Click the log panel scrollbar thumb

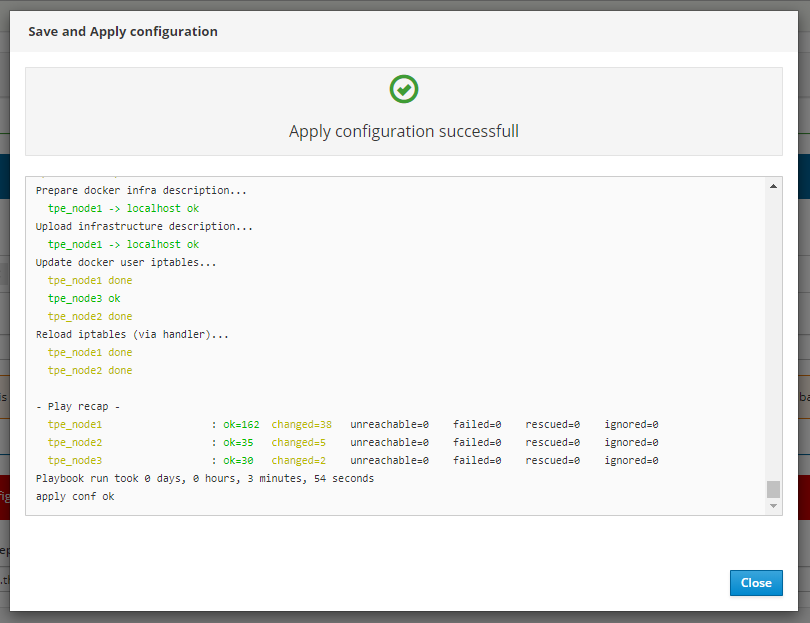pyautogui.click(x=773, y=489)
